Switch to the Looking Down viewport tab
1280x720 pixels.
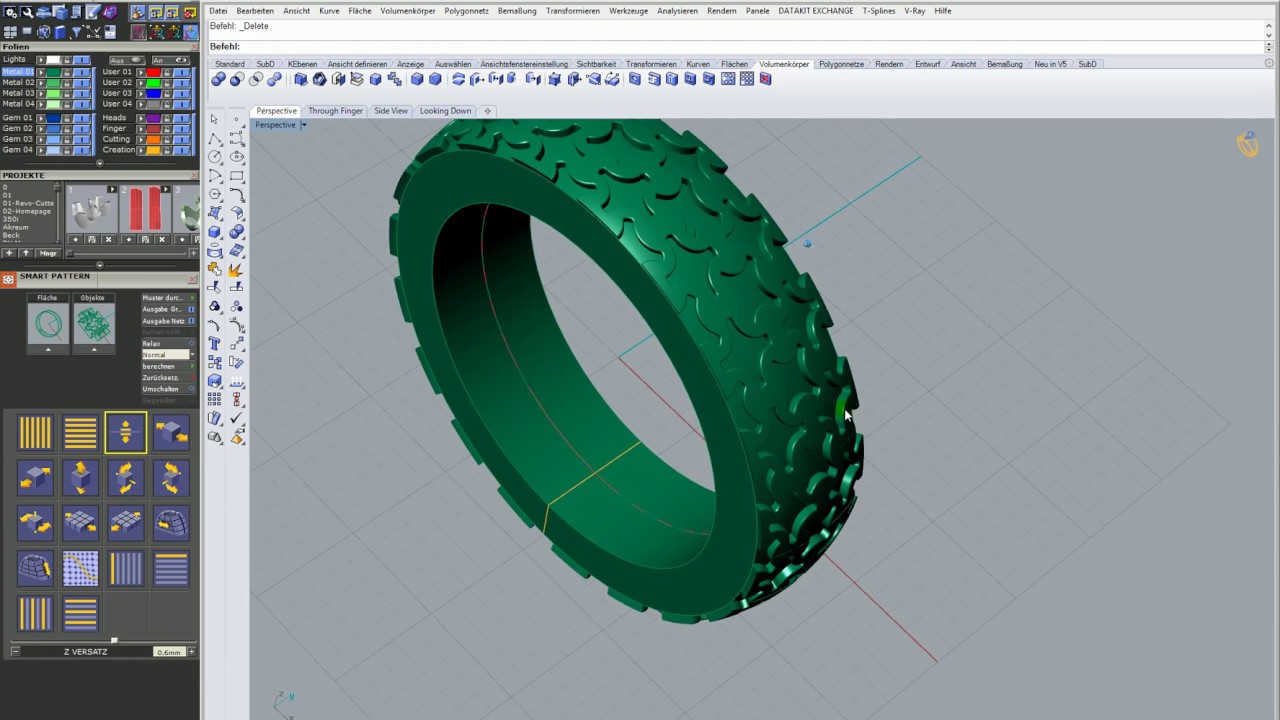[x=445, y=111]
